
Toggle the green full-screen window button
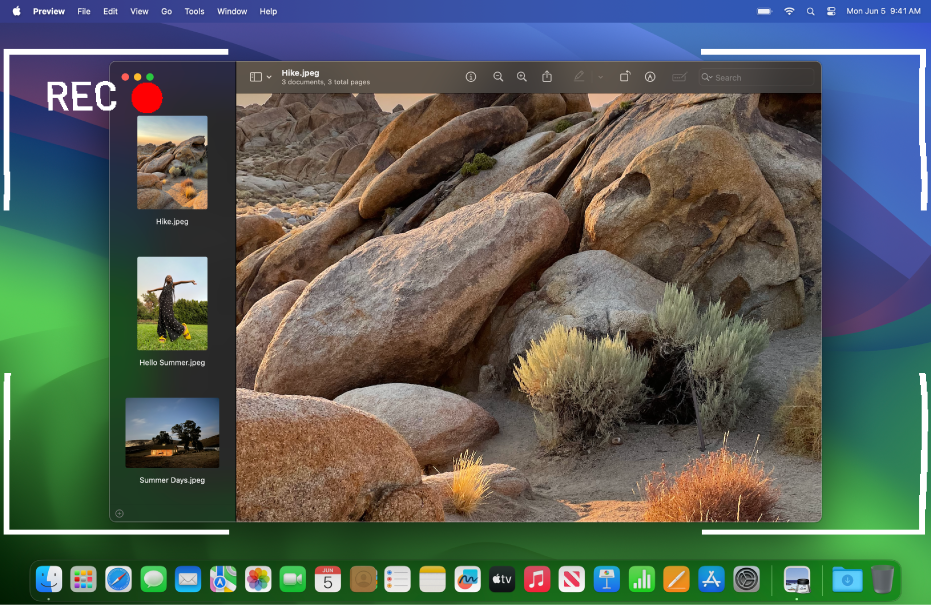pos(148,75)
